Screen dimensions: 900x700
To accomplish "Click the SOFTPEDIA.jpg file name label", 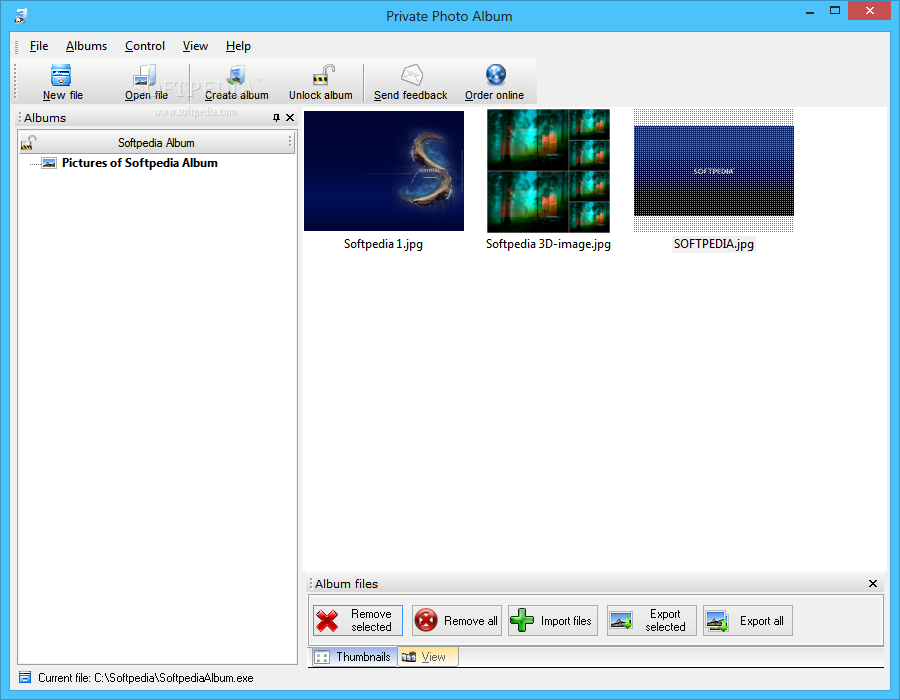I will pyautogui.click(x=713, y=244).
